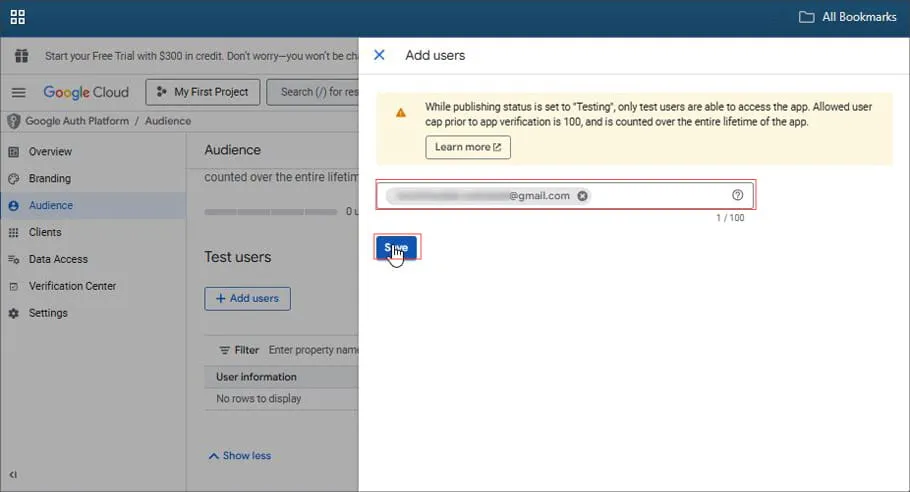Remove the gmail.com email chip
Viewport: 910px width, 492px height.
pos(583,196)
